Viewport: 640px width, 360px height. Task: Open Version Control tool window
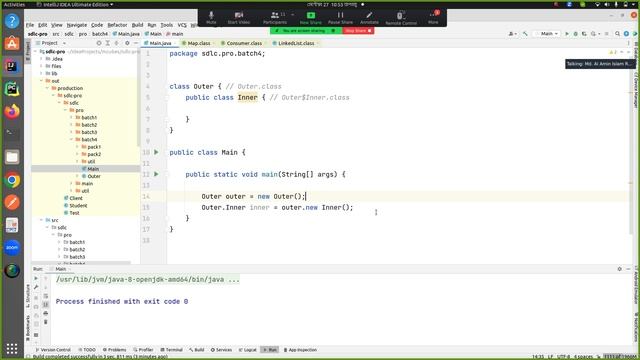[53, 350]
